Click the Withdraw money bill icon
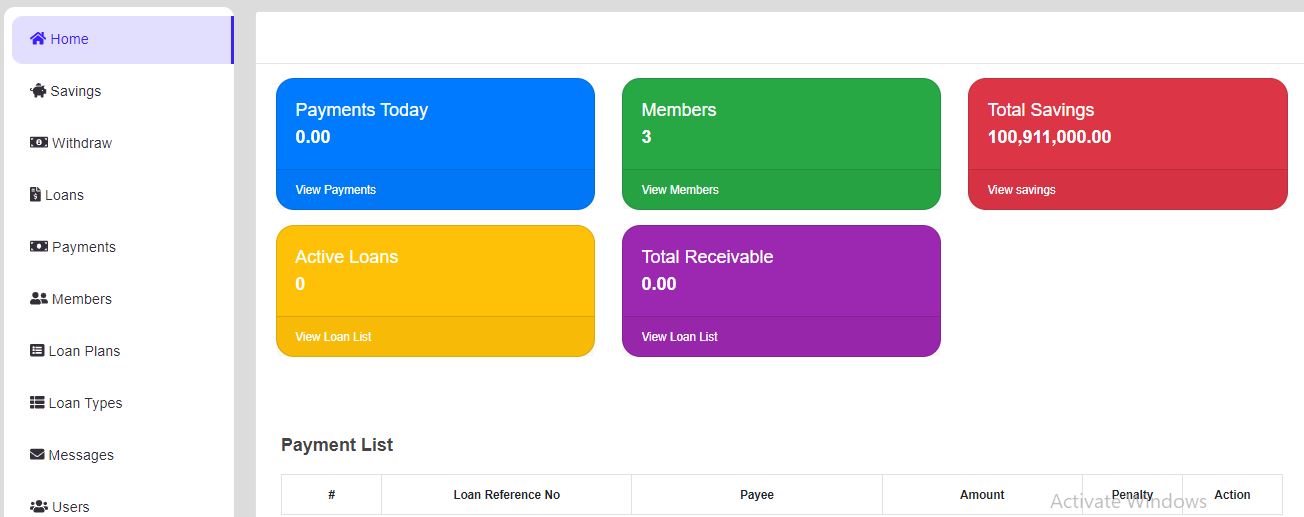 pyautogui.click(x=39, y=143)
